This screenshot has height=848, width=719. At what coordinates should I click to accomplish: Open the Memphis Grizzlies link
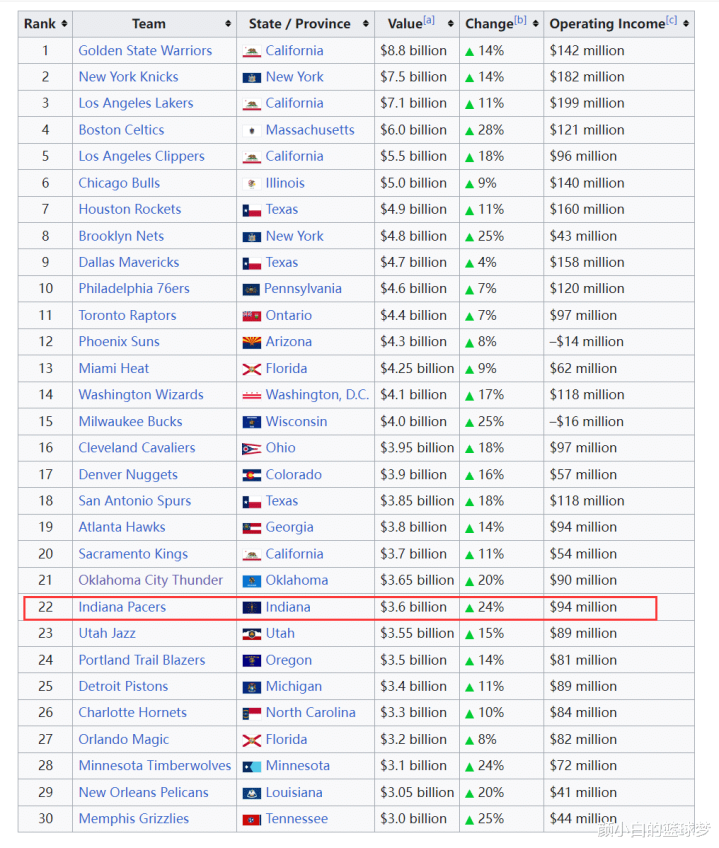pos(134,819)
